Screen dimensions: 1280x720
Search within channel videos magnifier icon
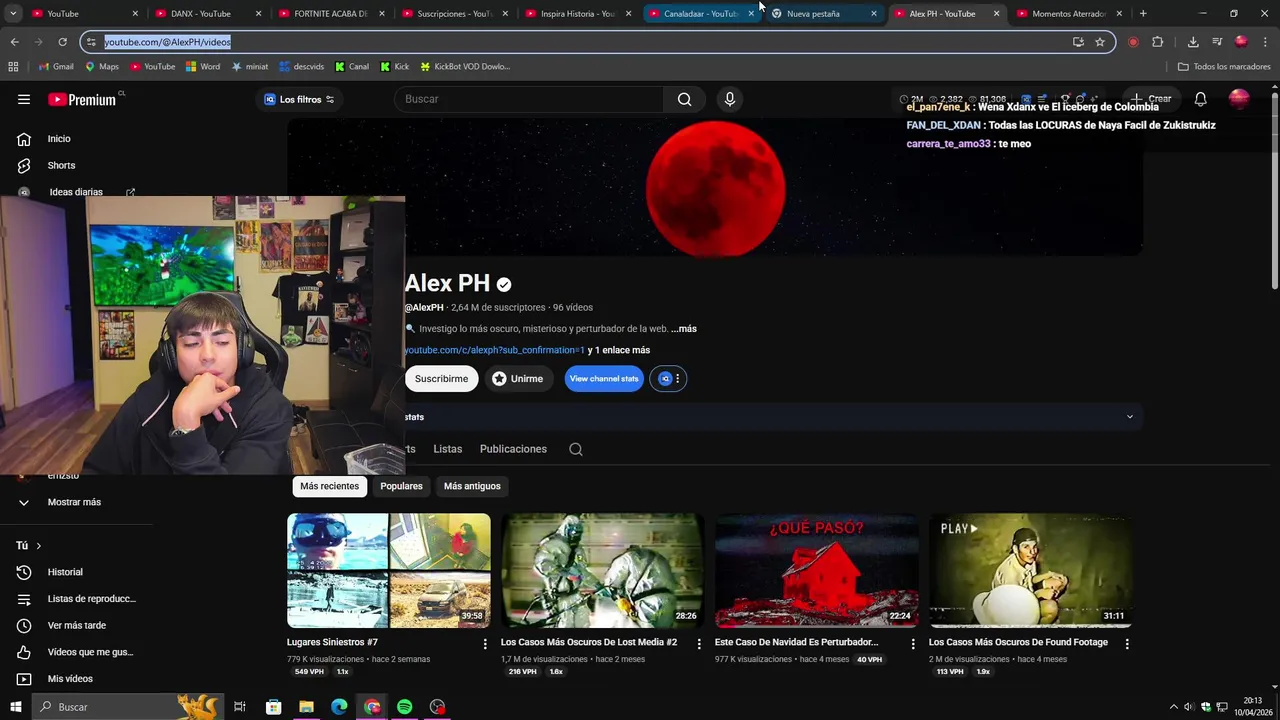coord(576,449)
